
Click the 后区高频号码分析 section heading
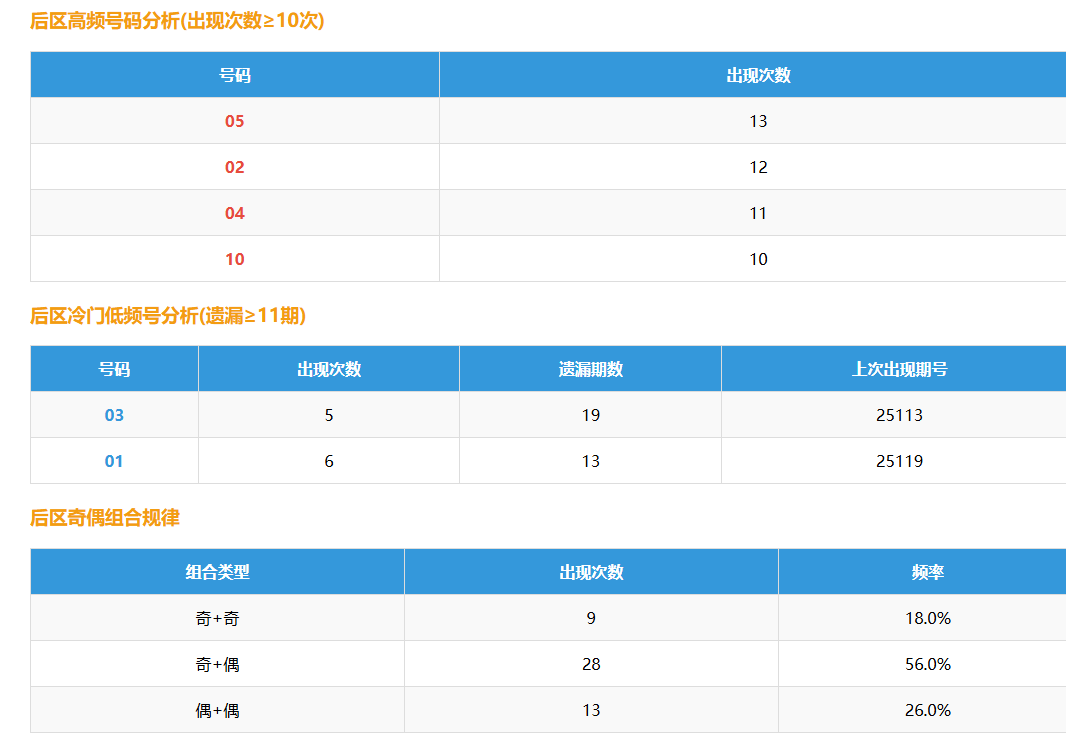(177, 21)
